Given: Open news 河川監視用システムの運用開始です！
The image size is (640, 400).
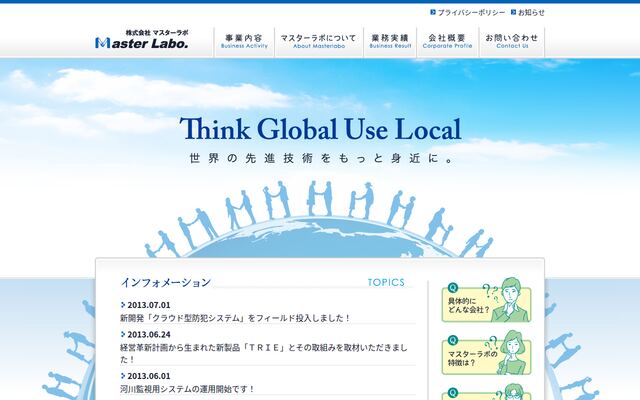Looking at the screenshot, I should (187, 389).
